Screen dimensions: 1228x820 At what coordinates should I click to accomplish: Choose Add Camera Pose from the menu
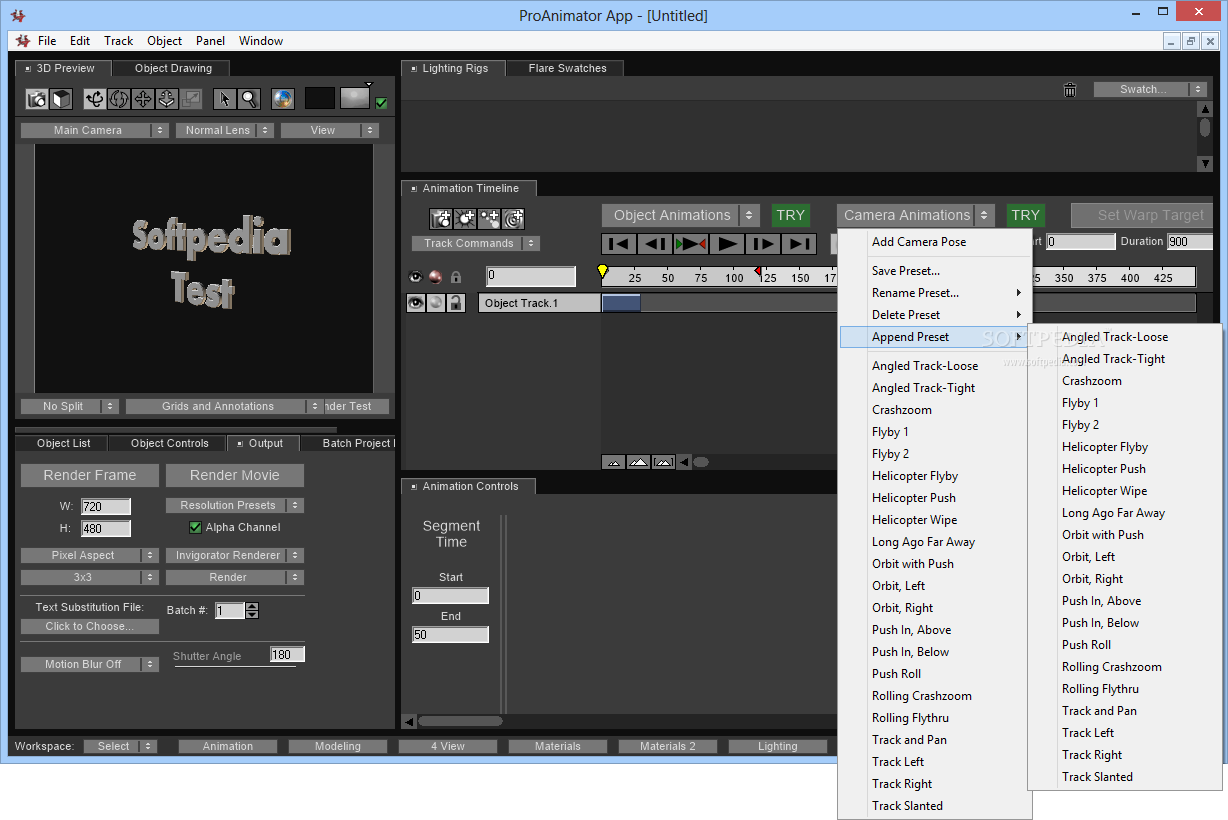[x=919, y=241]
